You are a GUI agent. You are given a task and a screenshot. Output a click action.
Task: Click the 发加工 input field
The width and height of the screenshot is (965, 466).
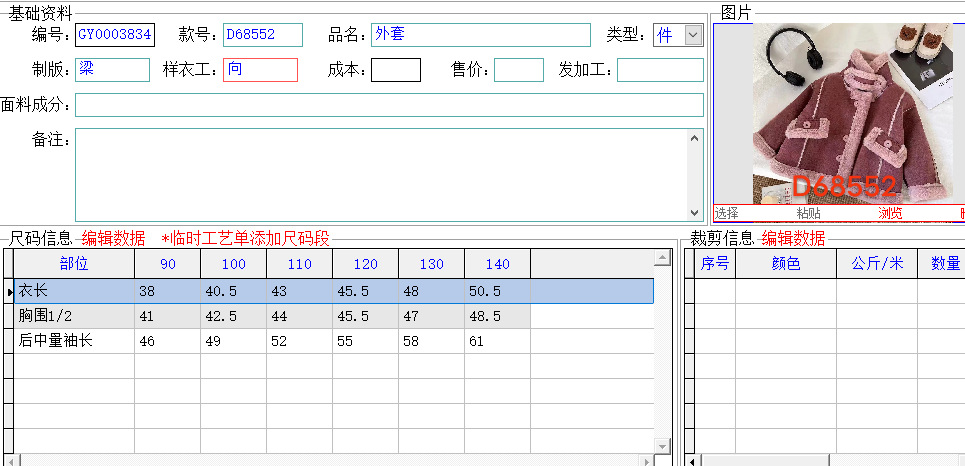[660, 70]
